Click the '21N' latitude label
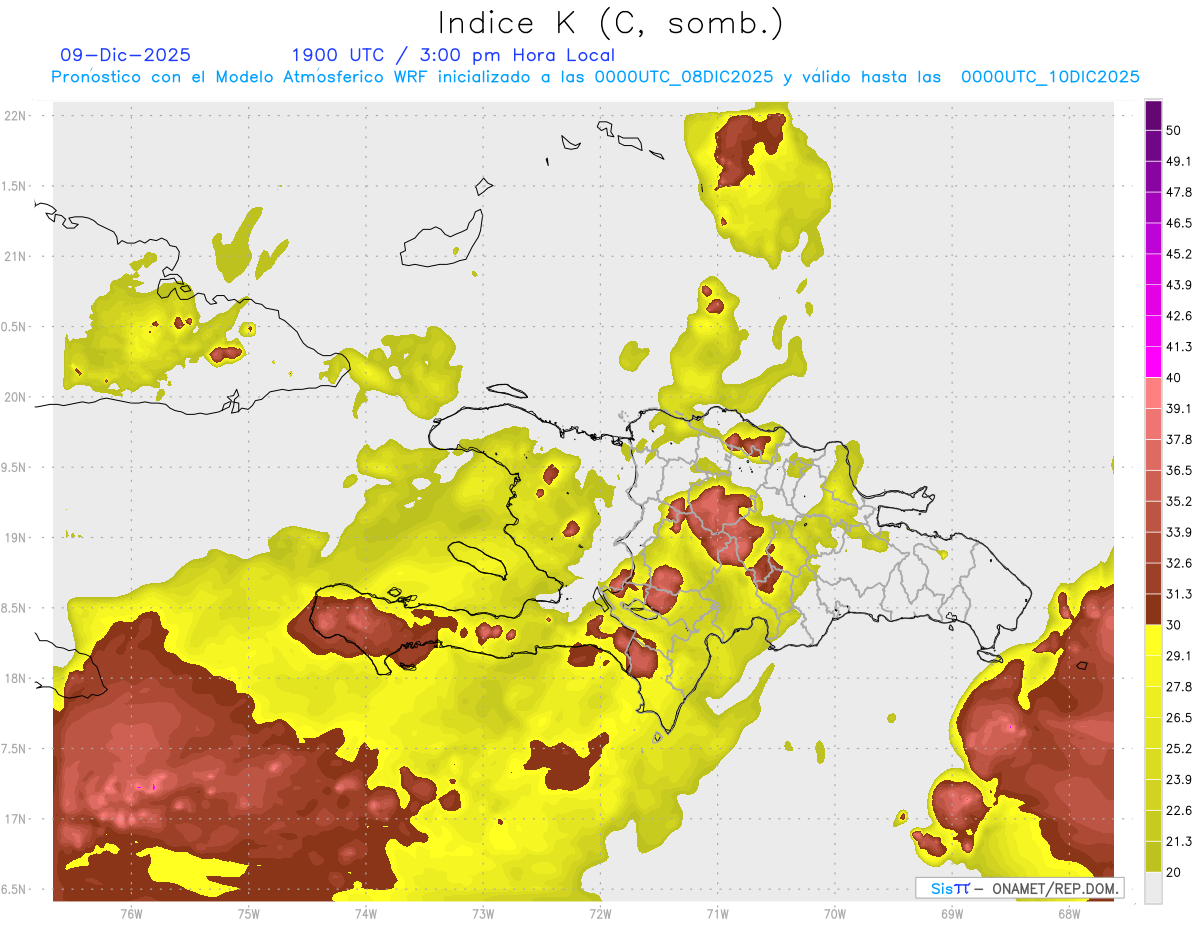Image resolution: width=1200 pixels, height=927 pixels. tap(15, 256)
